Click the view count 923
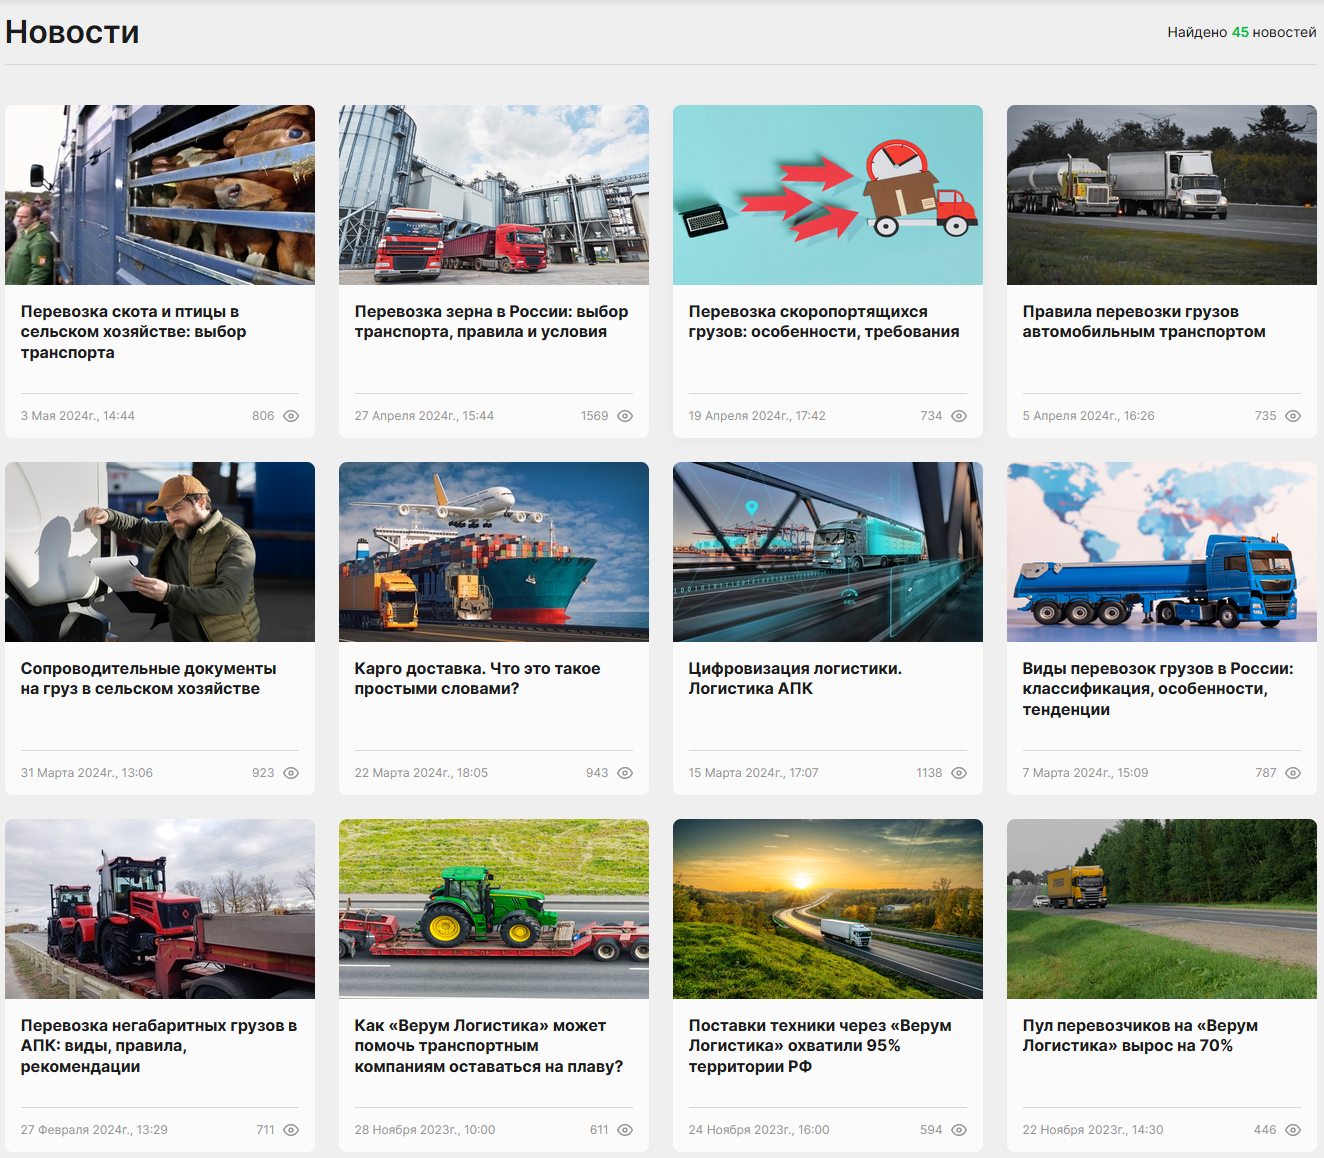Viewport: 1324px width, 1158px height. click(x=263, y=773)
